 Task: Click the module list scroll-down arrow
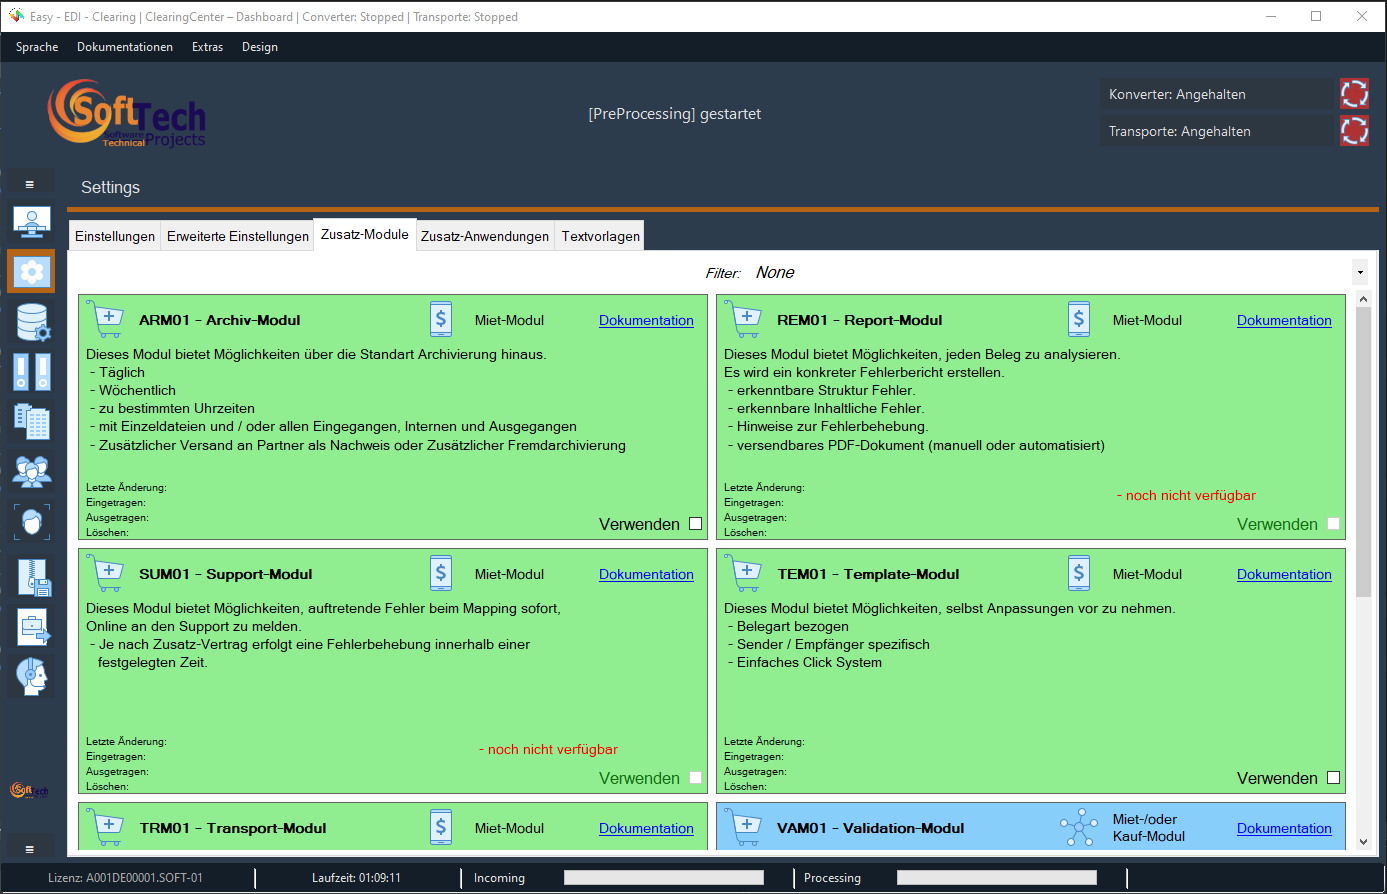pyautogui.click(x=1363, y=842)
